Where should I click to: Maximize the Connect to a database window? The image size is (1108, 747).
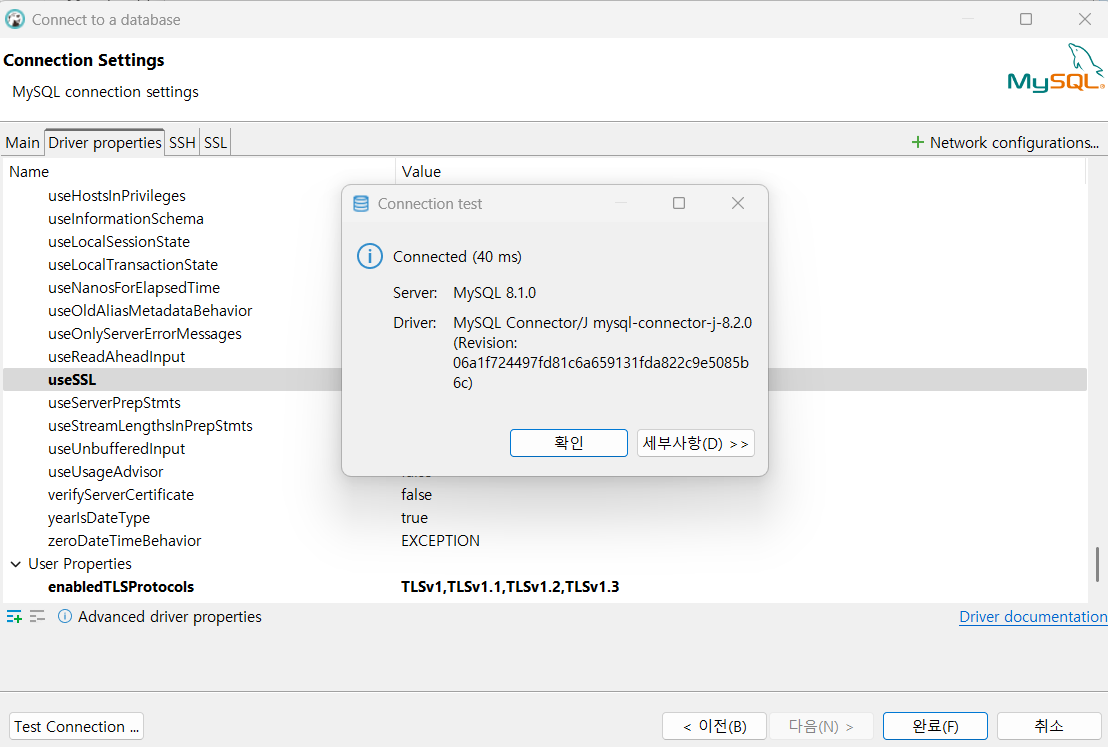click(x=1026, y=19)
